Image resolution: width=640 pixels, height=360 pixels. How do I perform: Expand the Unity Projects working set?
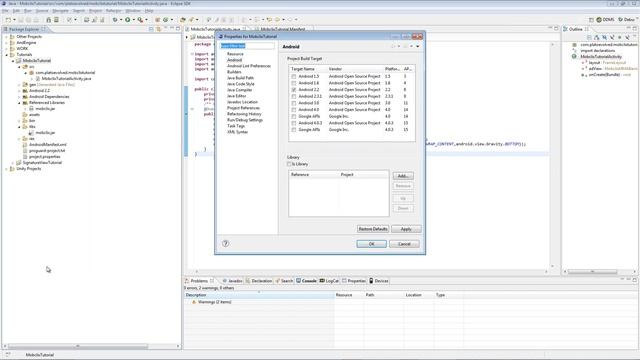tap(6, 169)
